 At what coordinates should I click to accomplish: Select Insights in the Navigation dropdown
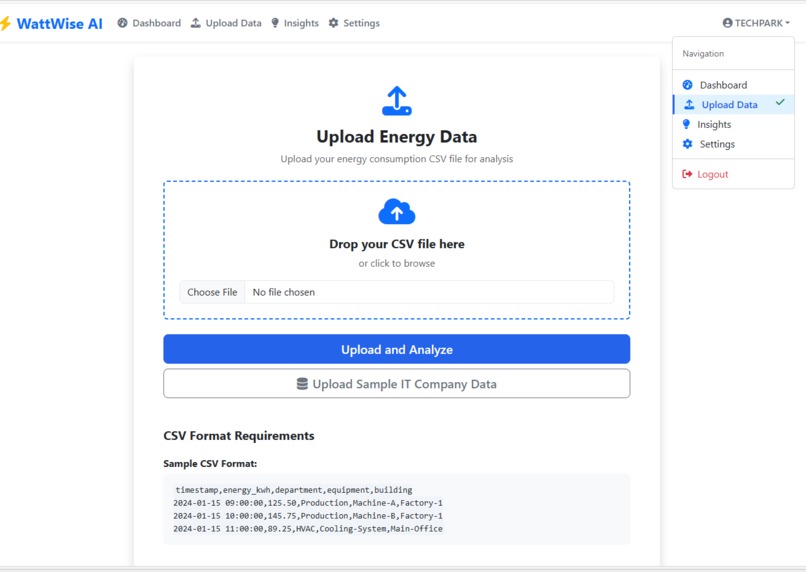[734, 124]
